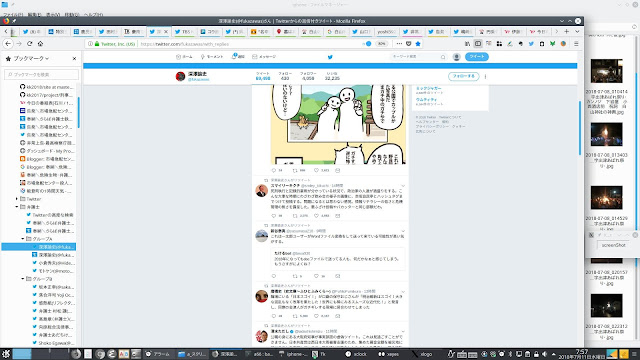Image resolution: width=640 pixels, height=360 pixels.
Task: Open Twitter 通知 notifications
Action: click(x=238, y=57)
